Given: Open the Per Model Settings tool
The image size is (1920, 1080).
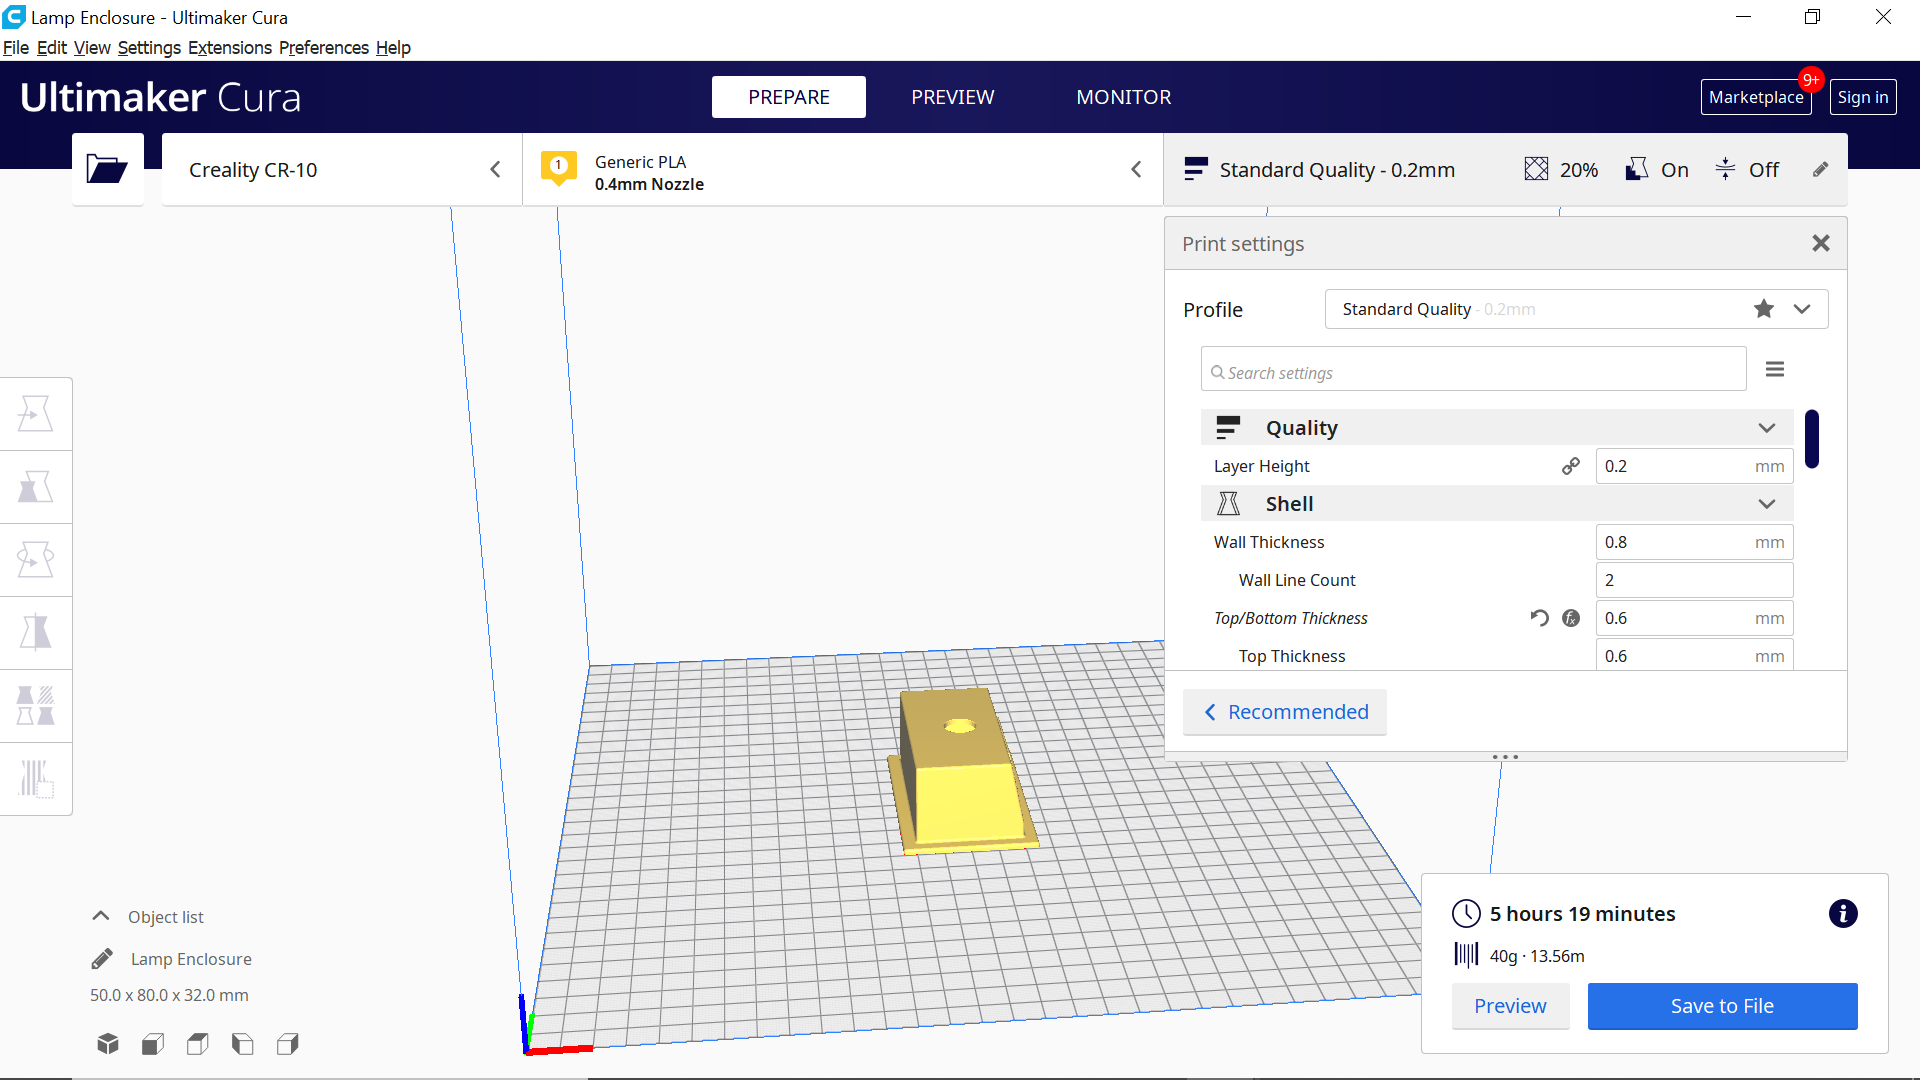Looking at the screenshot, I should [36, 706].
